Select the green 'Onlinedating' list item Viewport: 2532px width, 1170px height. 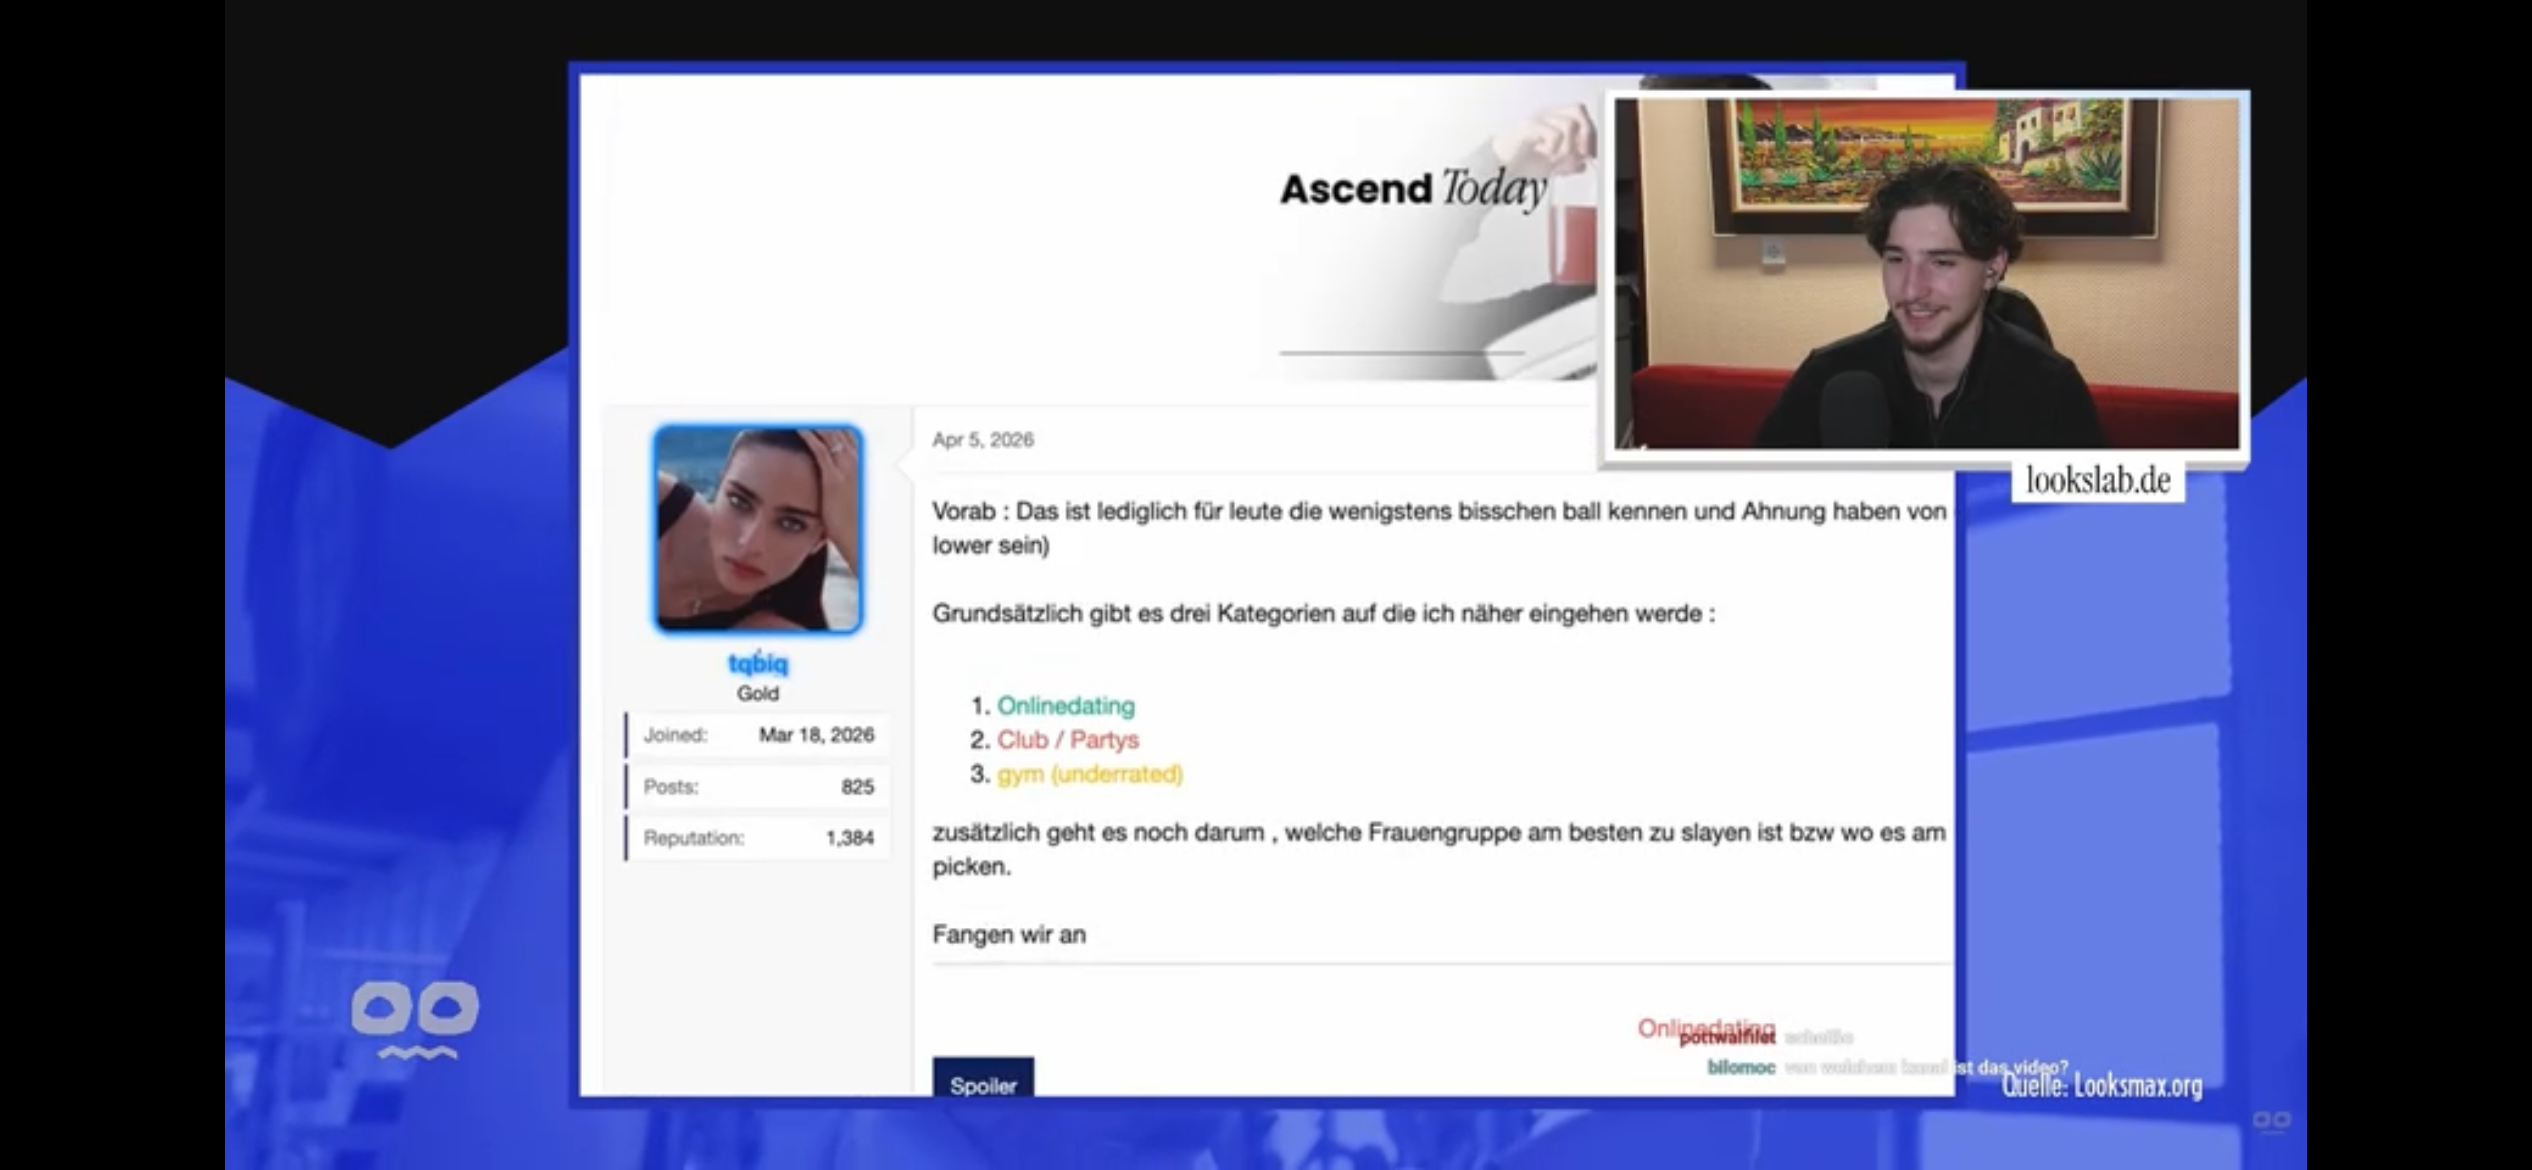(1066, 706)
